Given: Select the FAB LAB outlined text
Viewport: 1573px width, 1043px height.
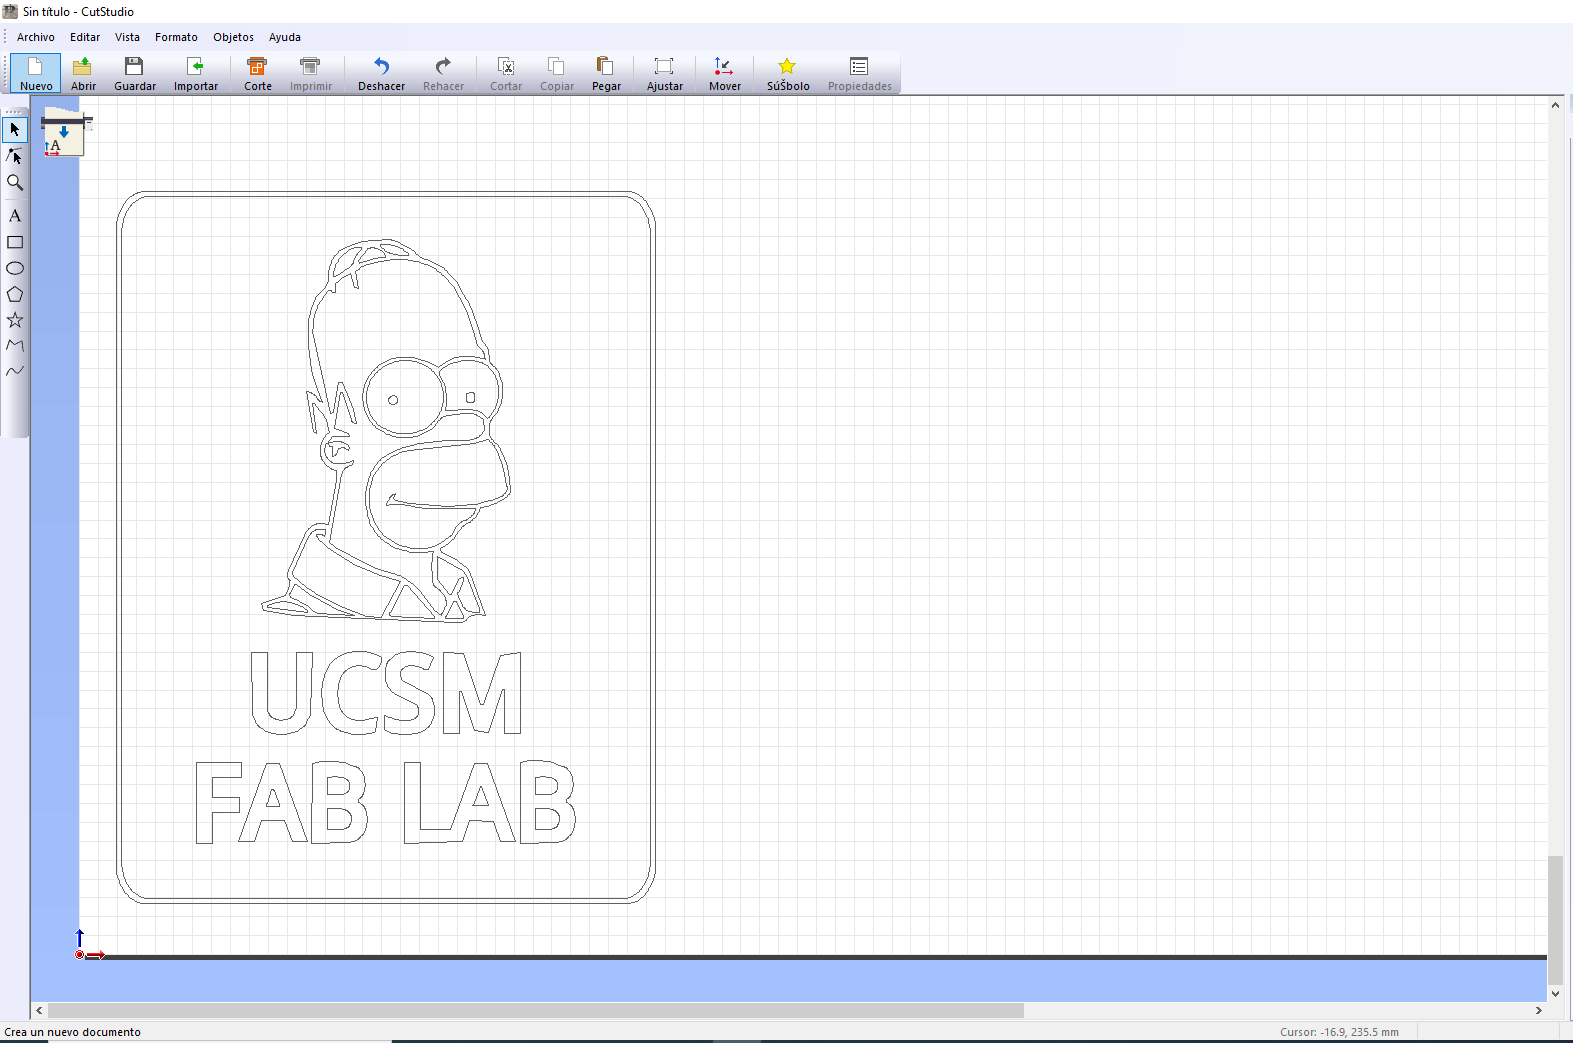Looking at the screenshot, I should tap(385, 802).
